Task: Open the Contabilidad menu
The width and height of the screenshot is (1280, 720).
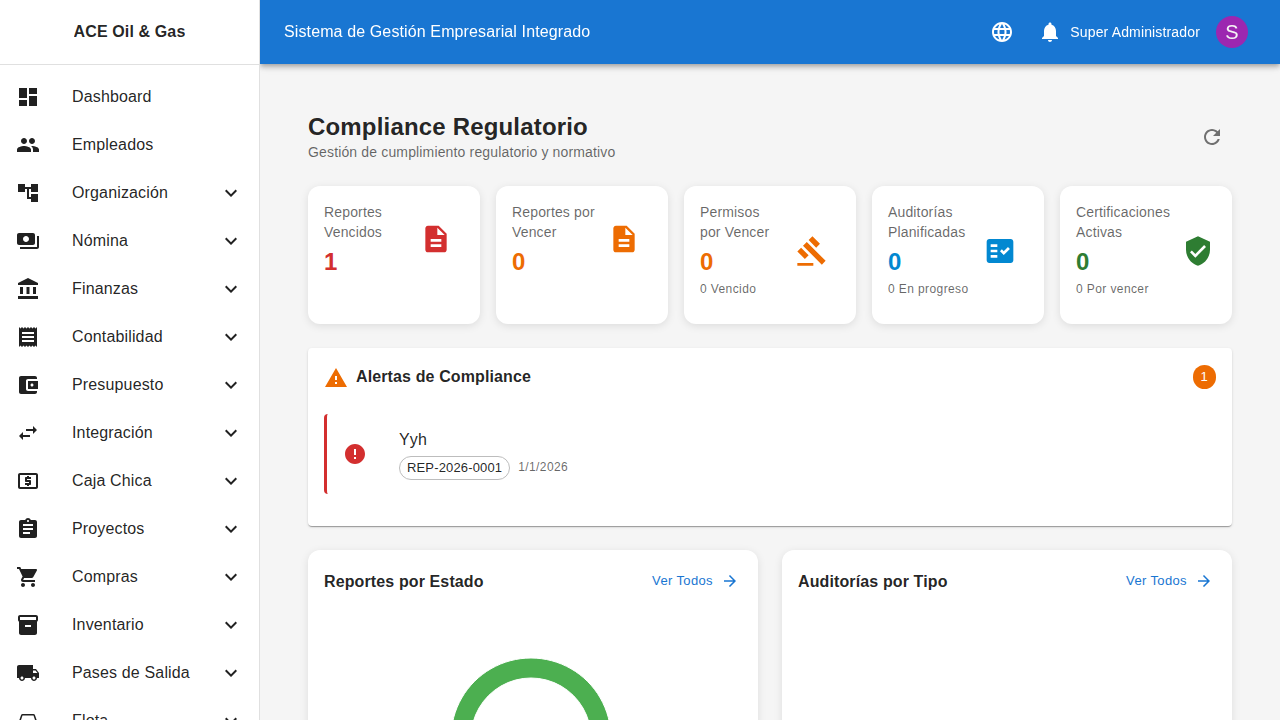Action: (117, 336)
